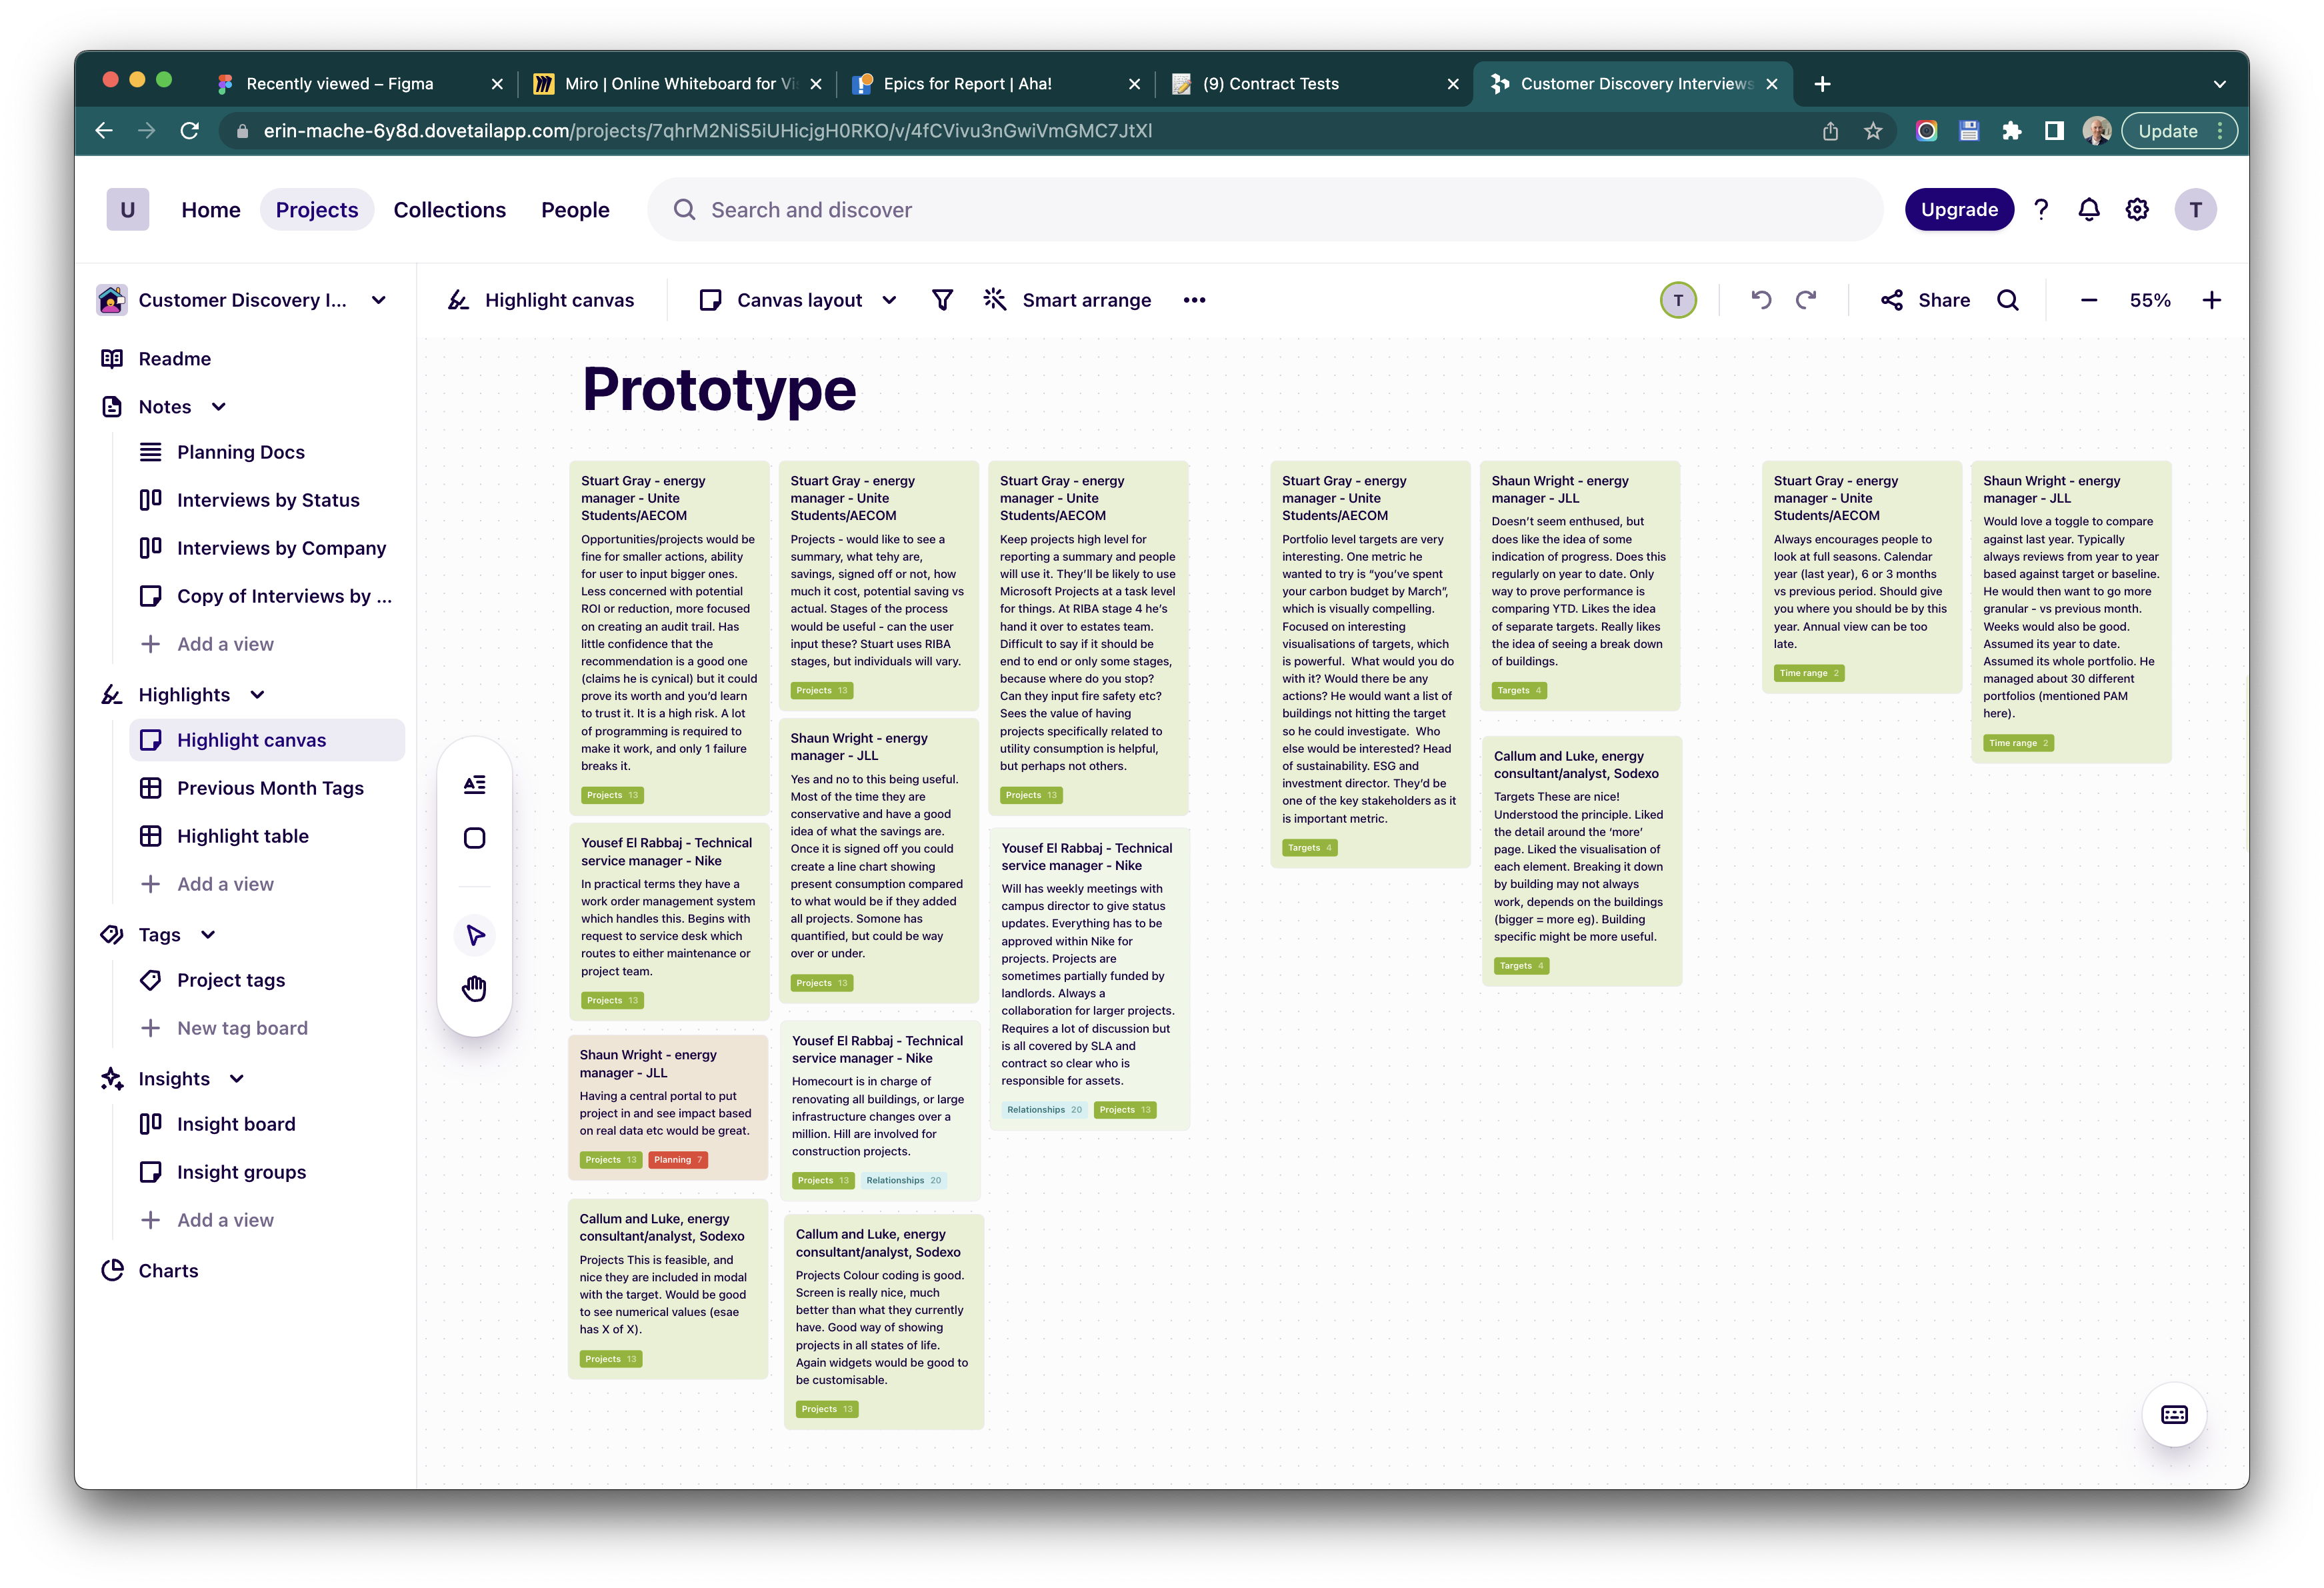Collapse the Highlights section
This screenshot has height=1588, width=2324.
[x=257, y=695]
